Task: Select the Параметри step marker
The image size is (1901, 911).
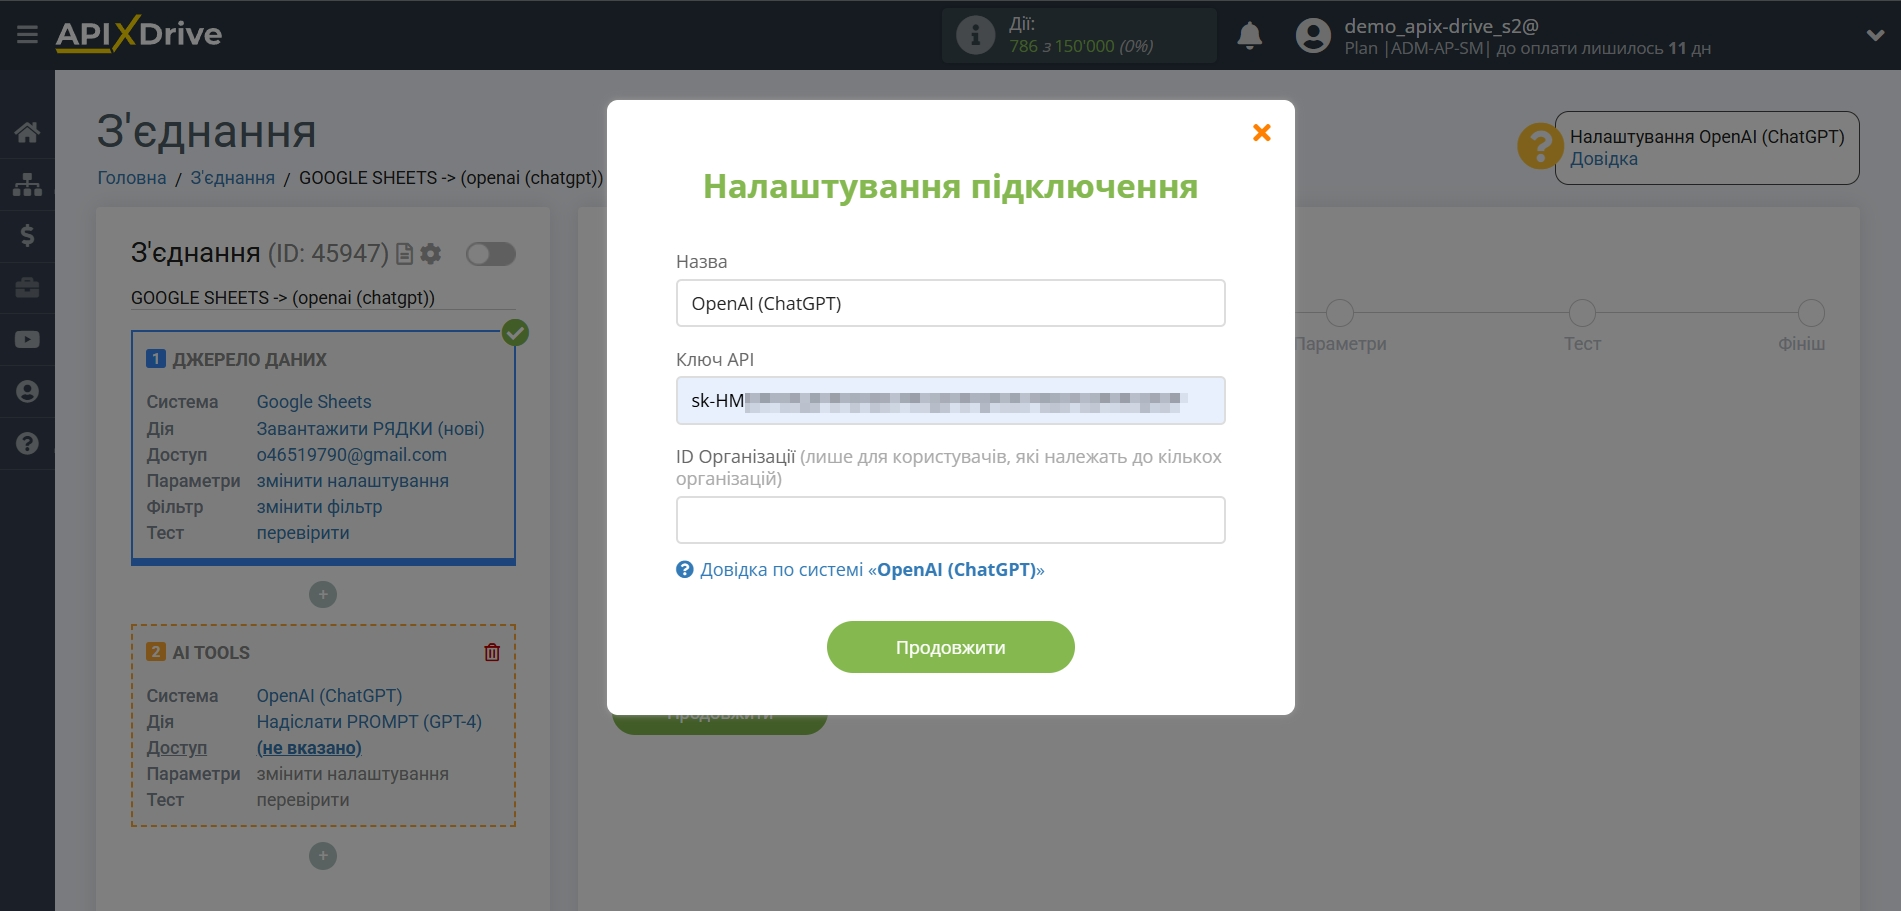Action: point(1340,313)
